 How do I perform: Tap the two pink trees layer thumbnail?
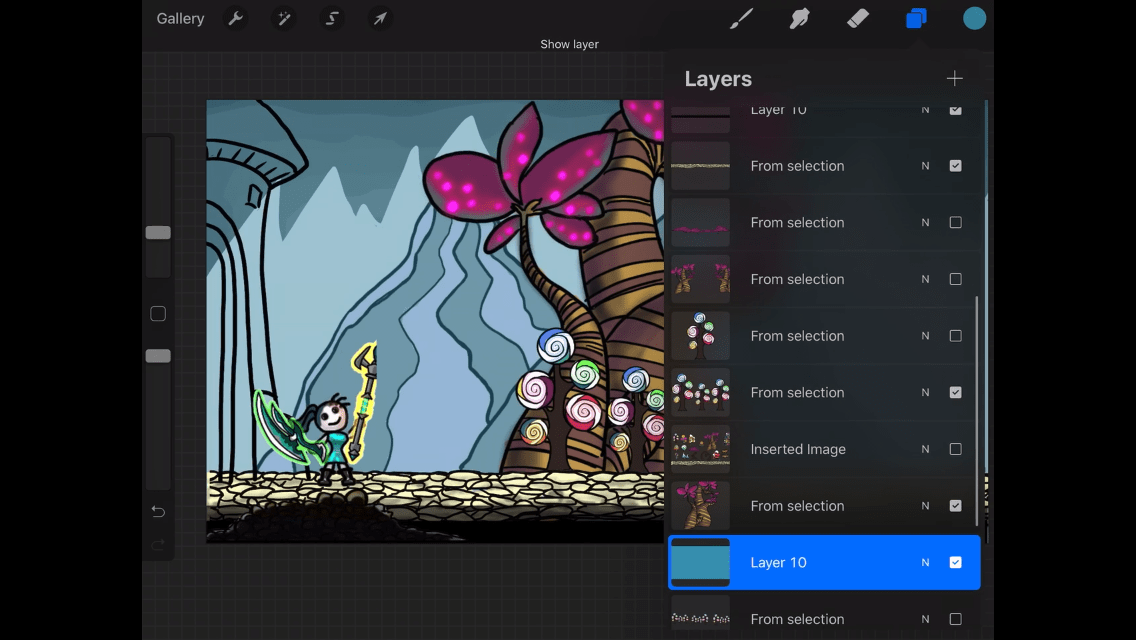[700, 279]
